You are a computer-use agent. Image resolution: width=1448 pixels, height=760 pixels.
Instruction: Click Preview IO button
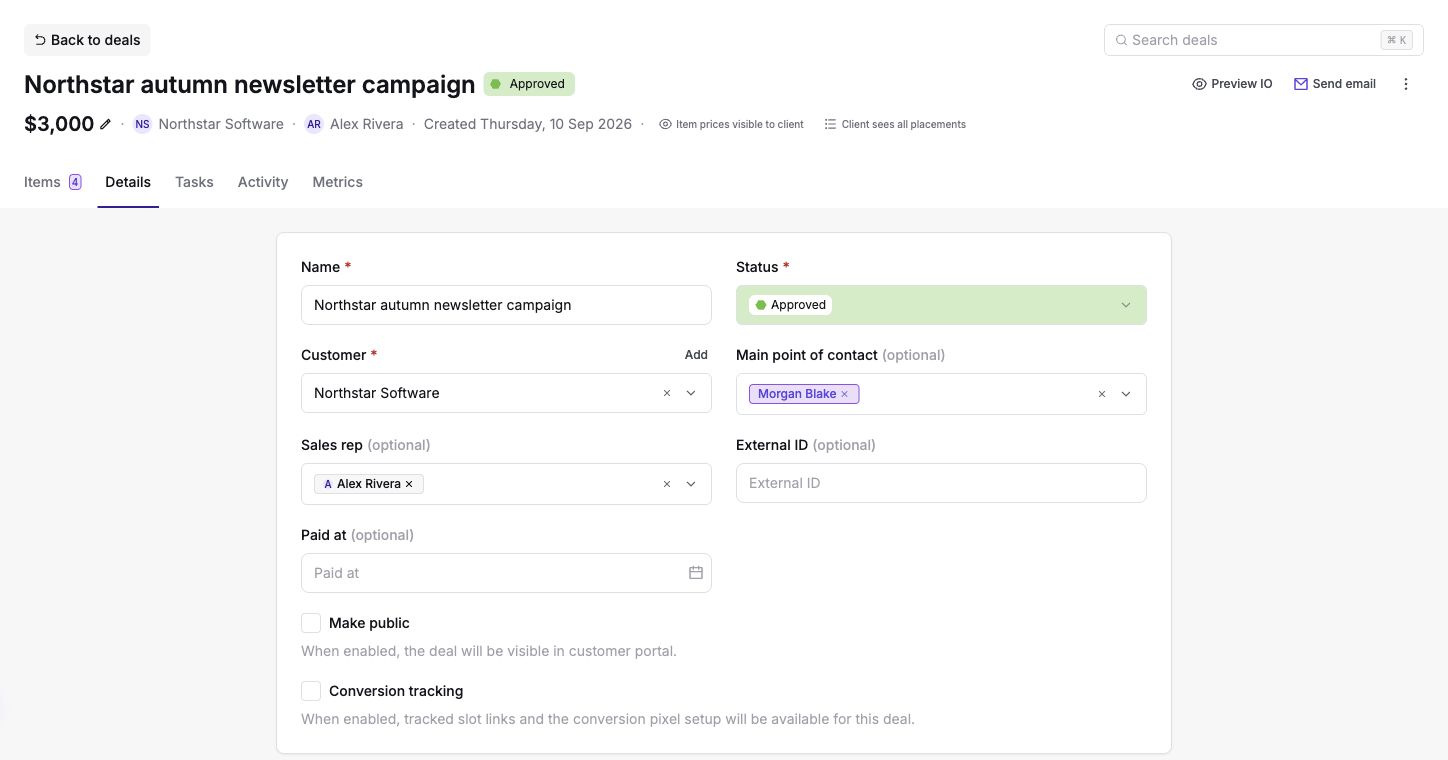click(1232, 84)
